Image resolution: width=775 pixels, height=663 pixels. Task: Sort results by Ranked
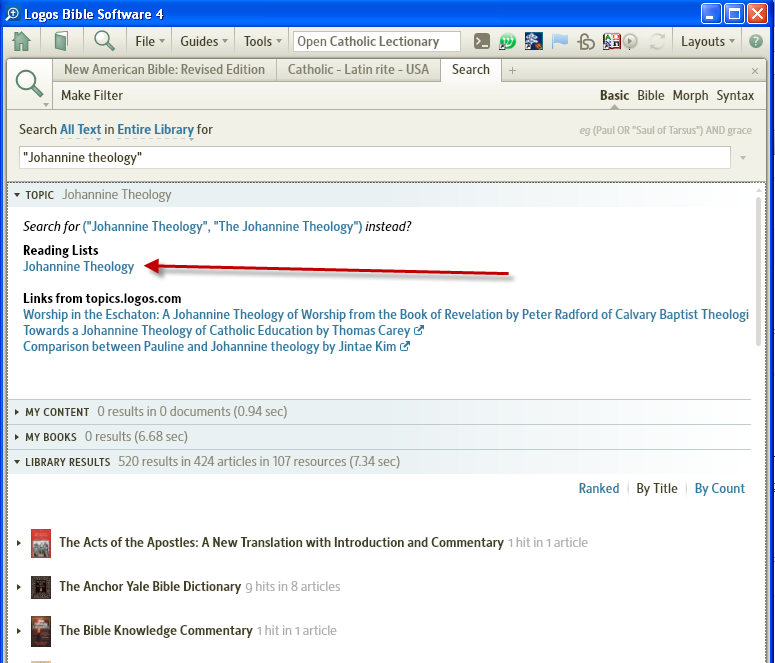(599, 488)
